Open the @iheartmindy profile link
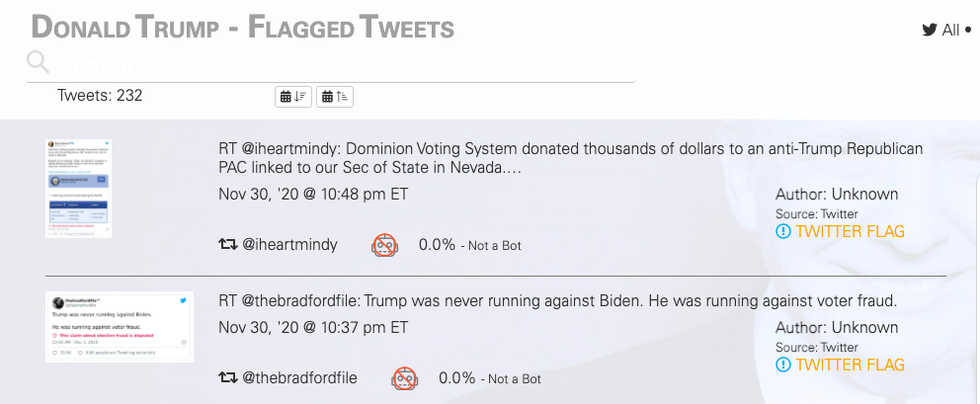This screenshot has height=404, width=980. (290, 245)
